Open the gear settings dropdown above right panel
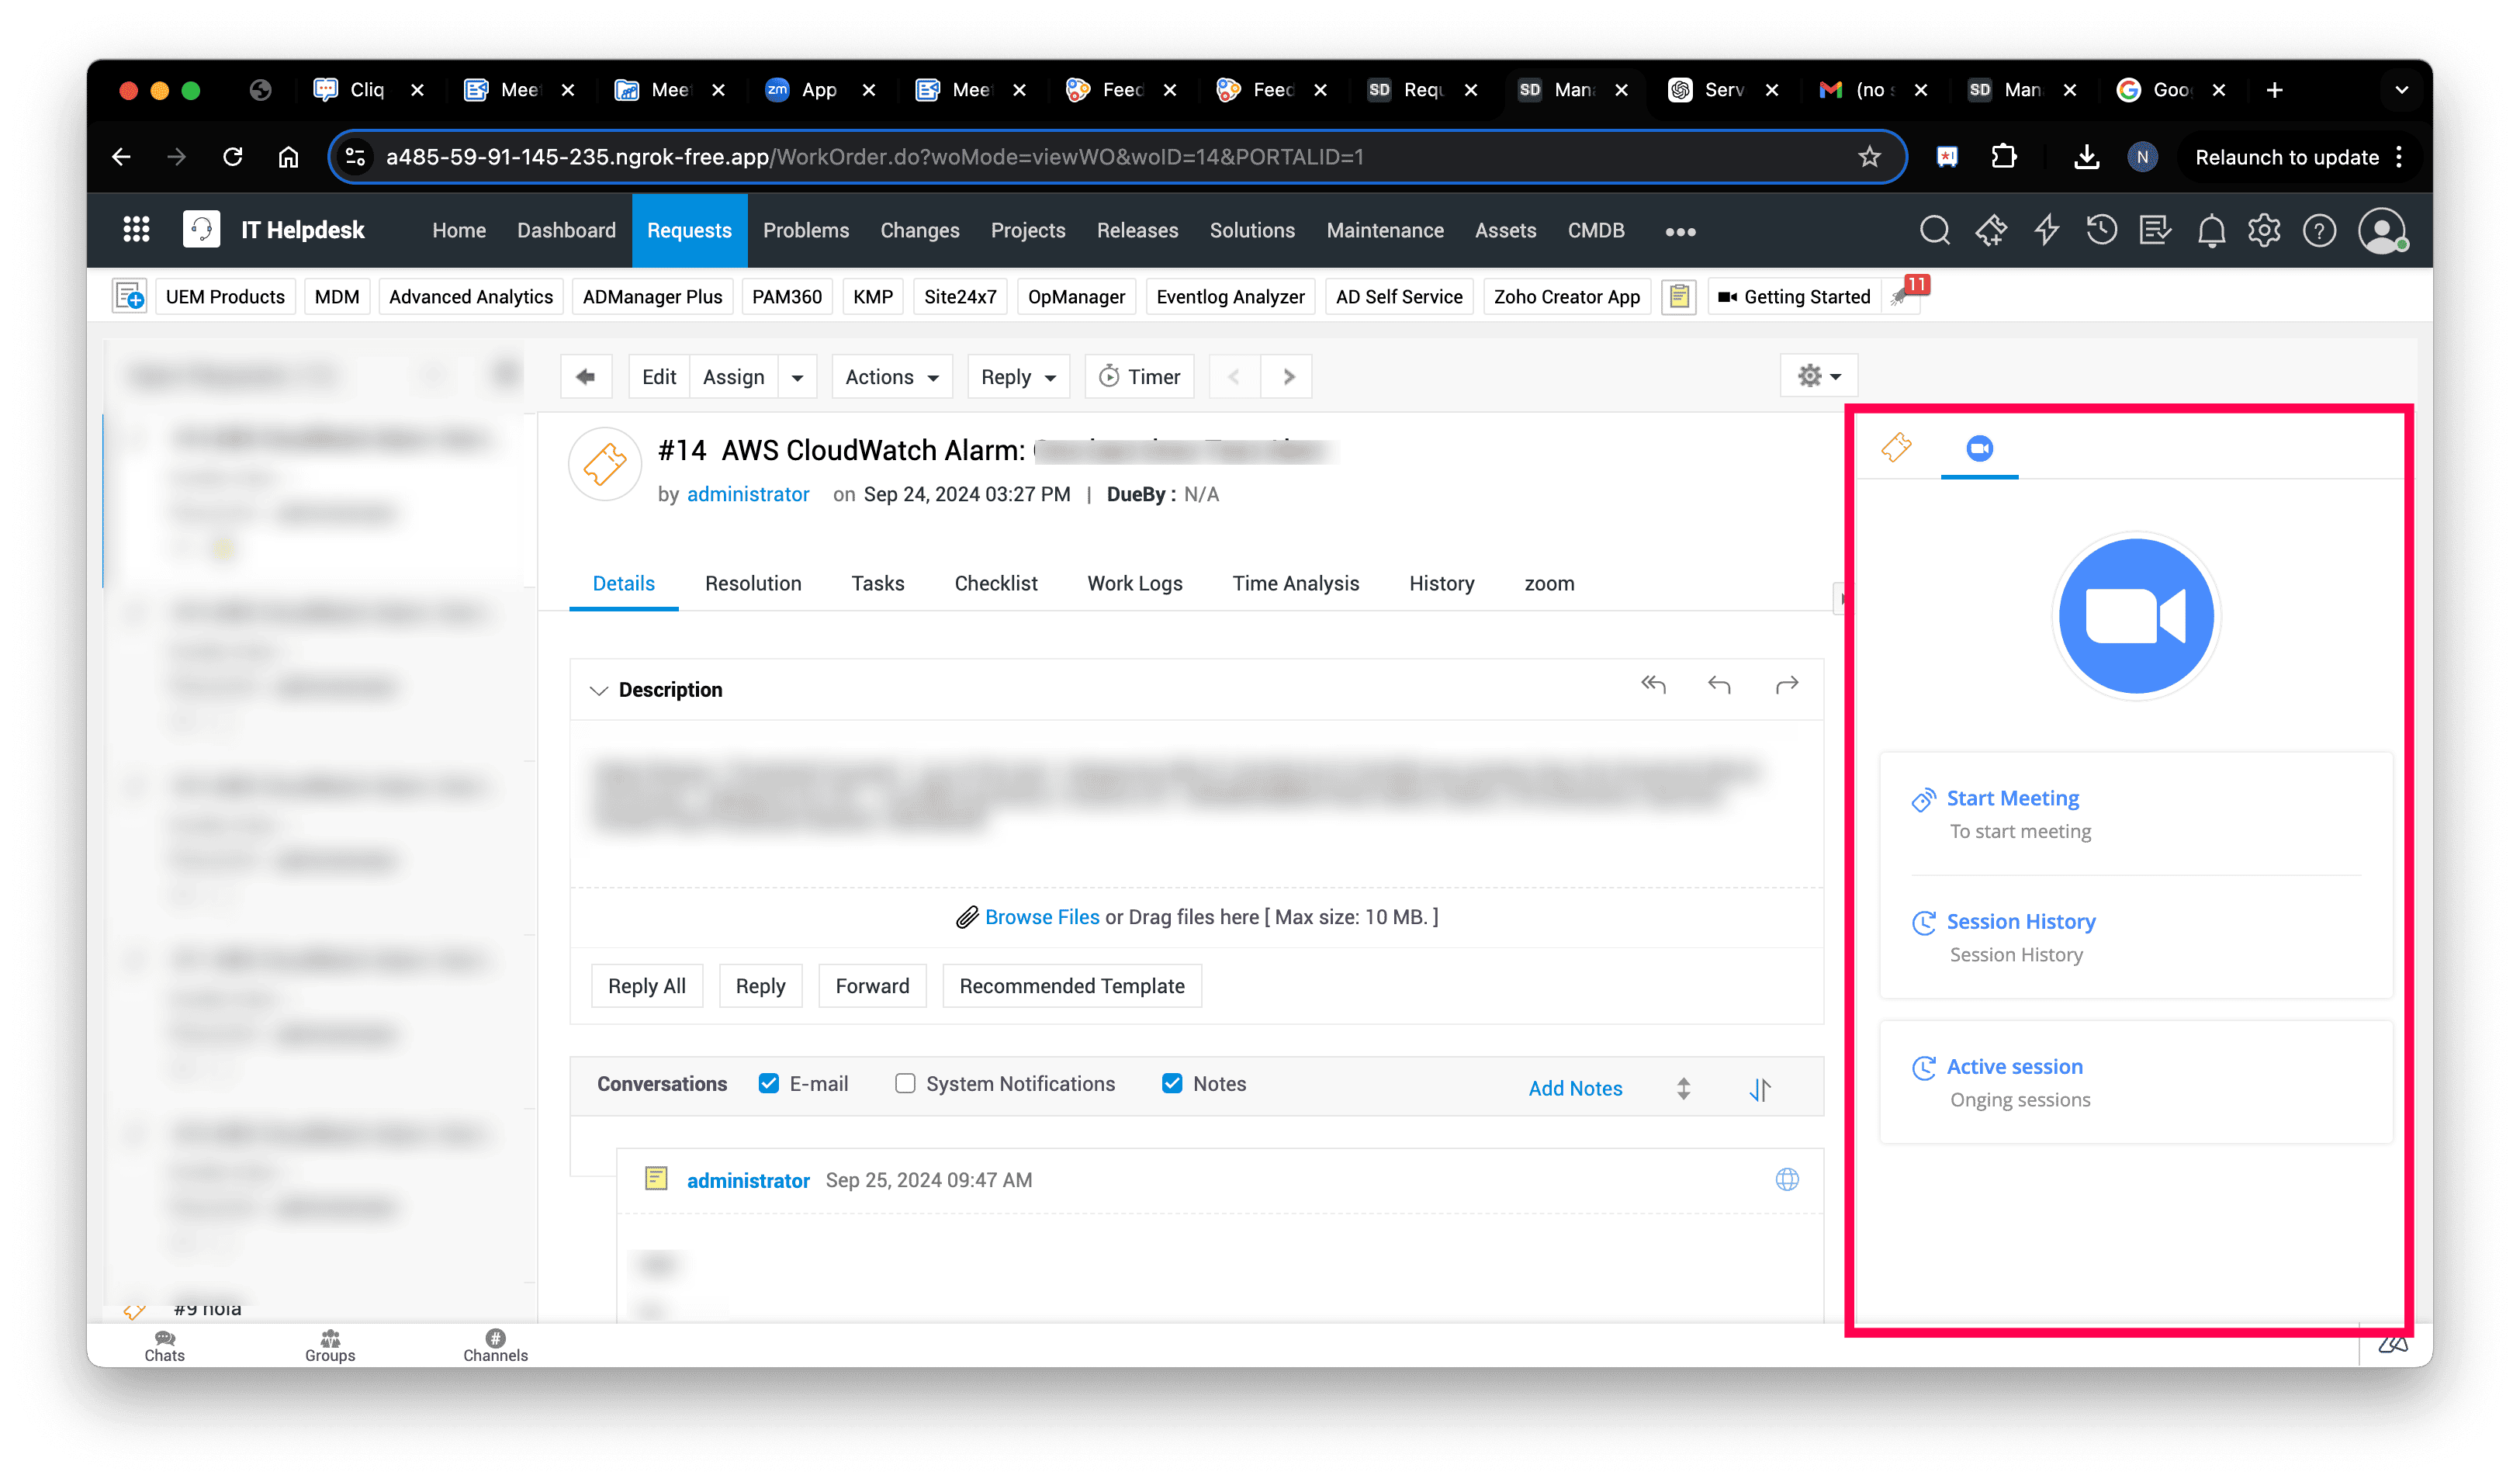This screenshot has height=1482, width=2520. point(1819,375)
